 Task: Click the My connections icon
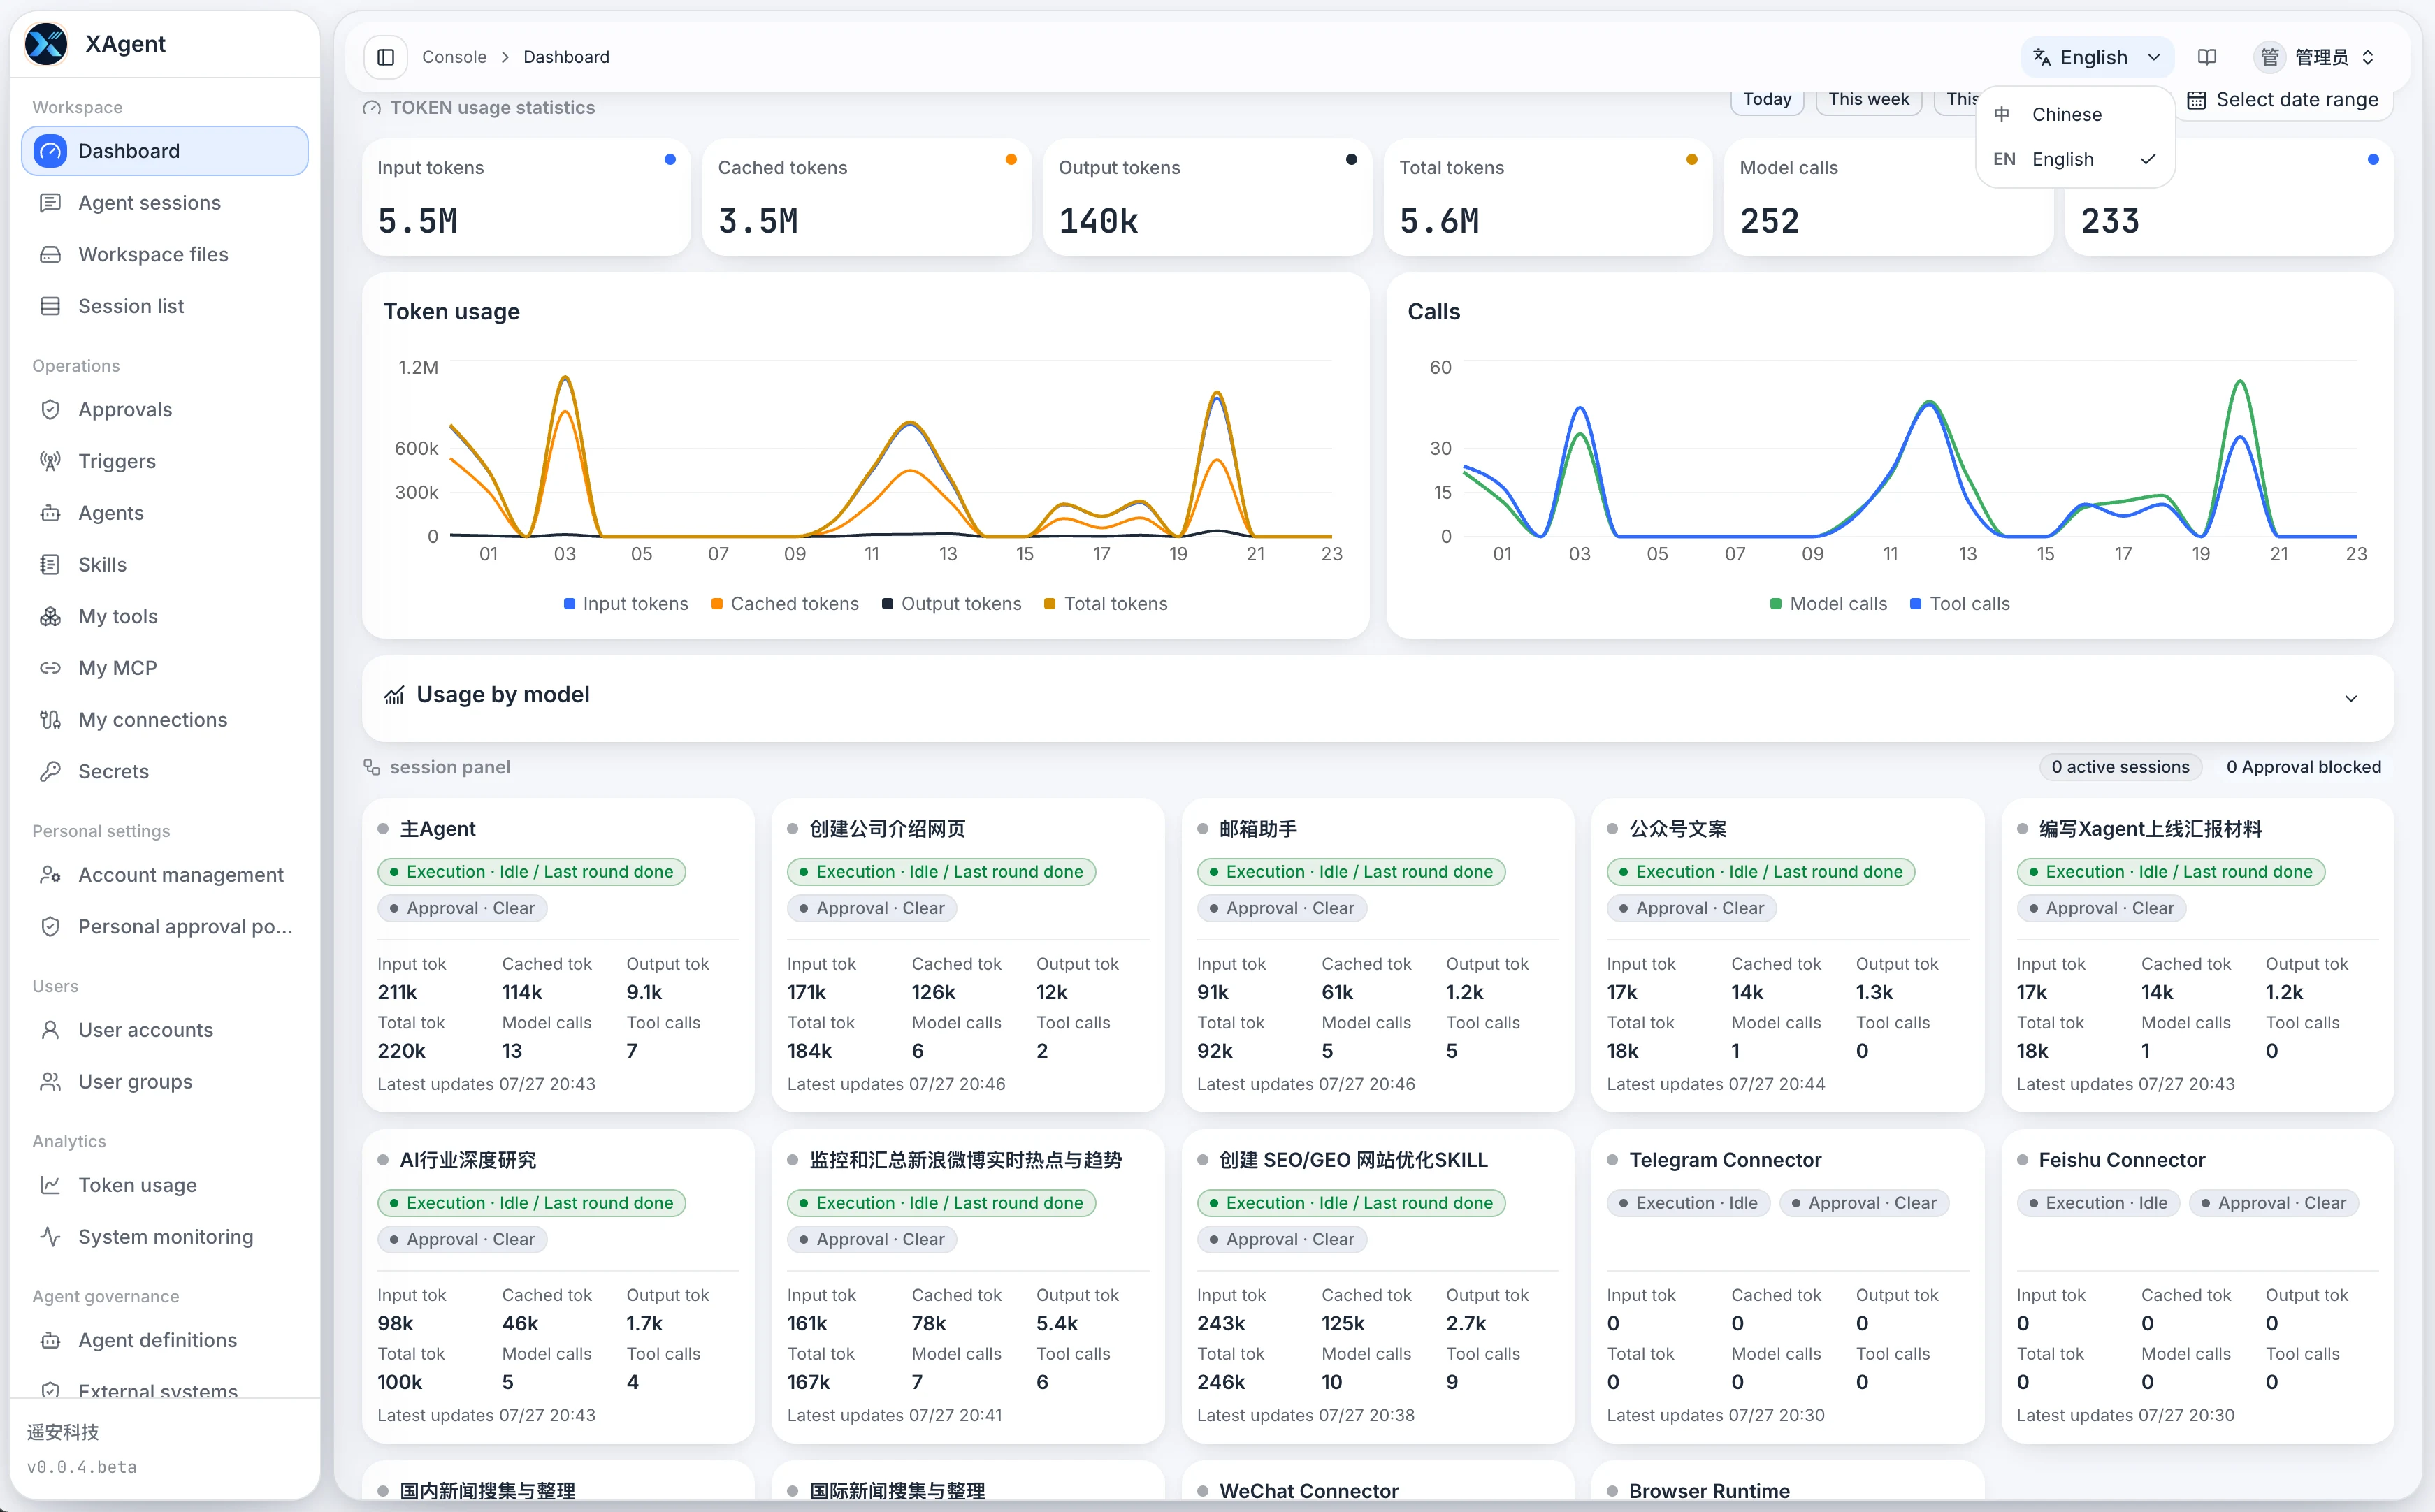(50, 720)
